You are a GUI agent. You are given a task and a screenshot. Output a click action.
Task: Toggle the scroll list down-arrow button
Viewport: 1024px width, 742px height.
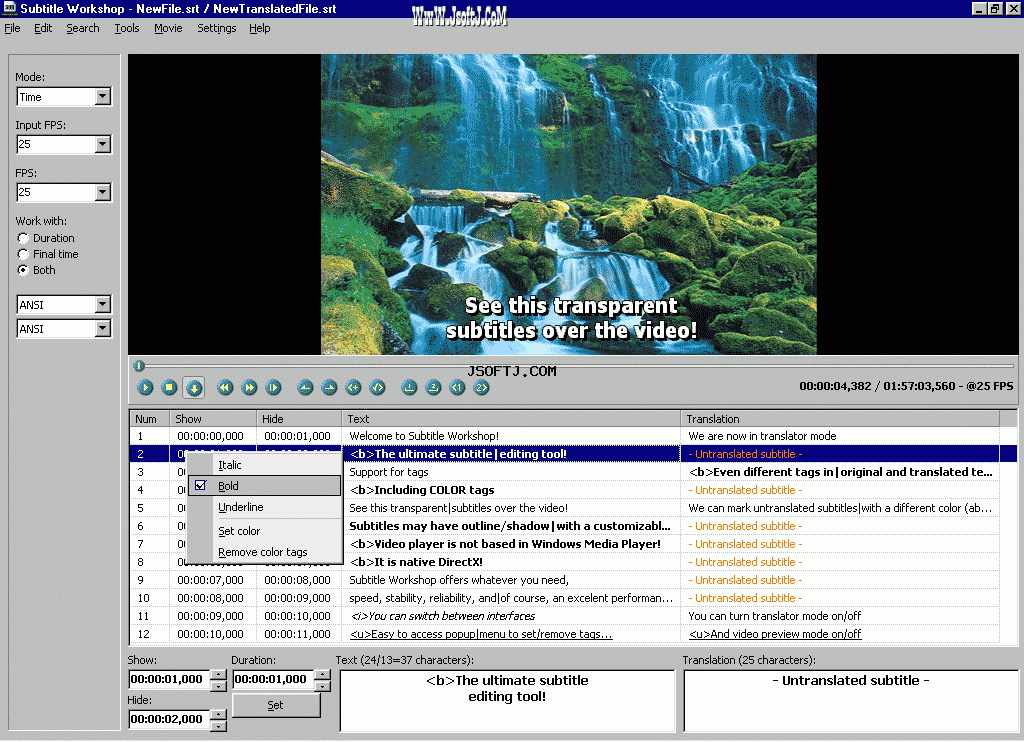point(193,387)
